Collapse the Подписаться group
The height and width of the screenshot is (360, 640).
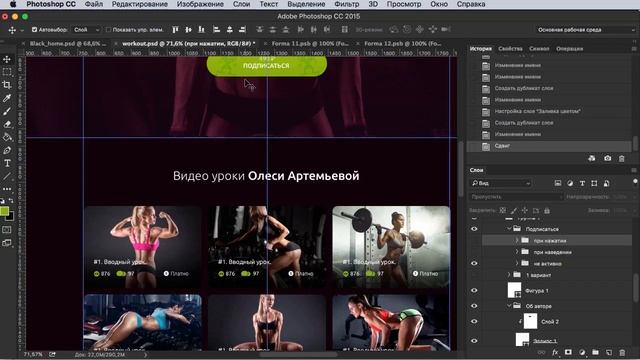pos(509,229)
